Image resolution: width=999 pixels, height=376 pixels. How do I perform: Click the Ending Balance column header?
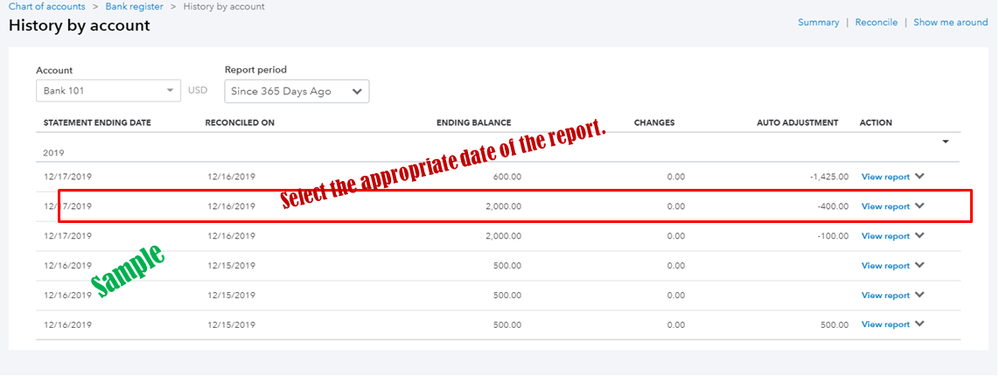473,123
